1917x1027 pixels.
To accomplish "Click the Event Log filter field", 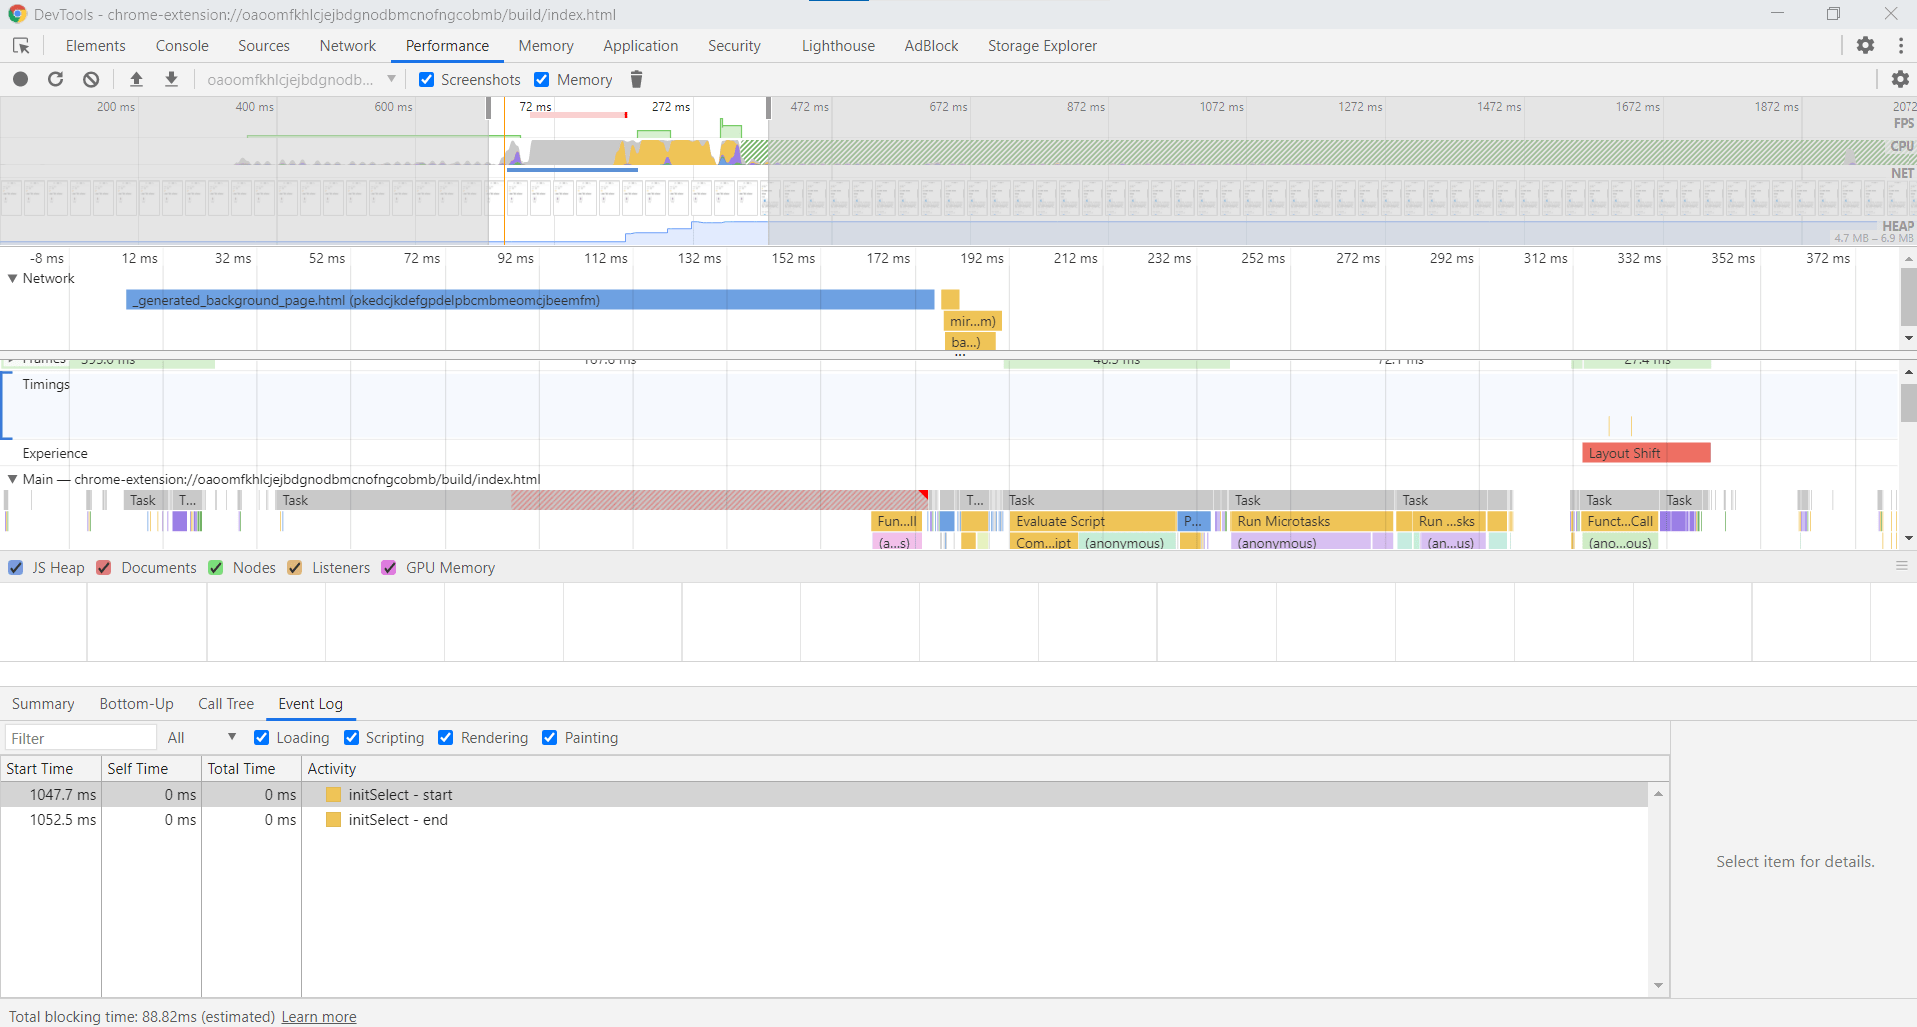I will point(80,737).
